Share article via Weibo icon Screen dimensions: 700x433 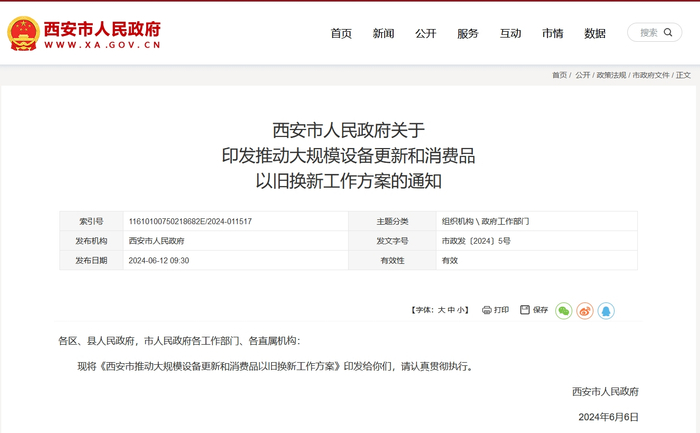point(585,311)
